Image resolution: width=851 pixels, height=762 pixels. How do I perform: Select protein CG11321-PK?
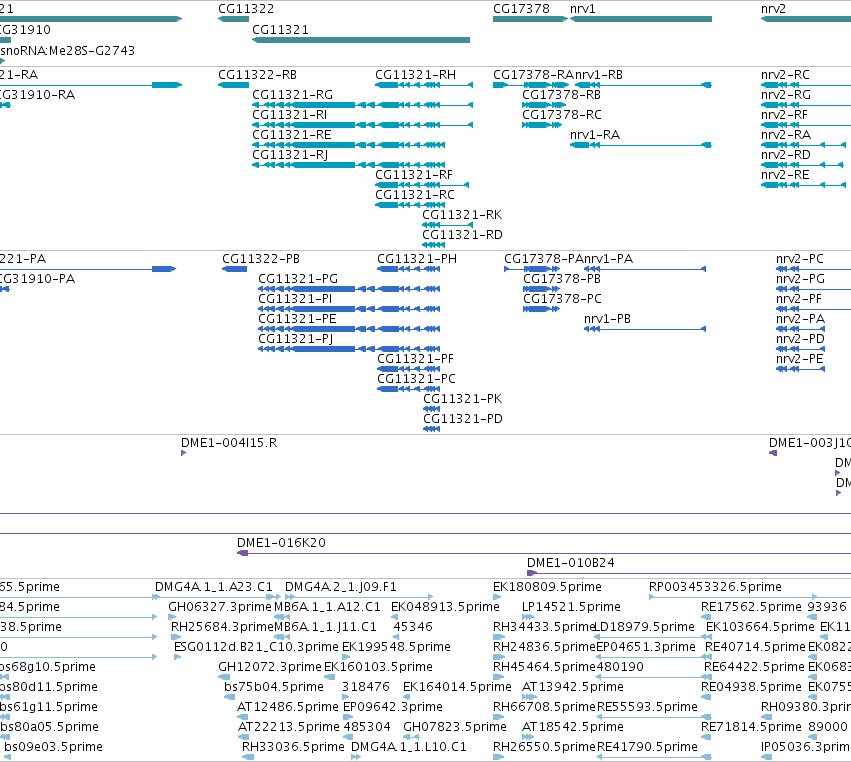coord(462,399)
